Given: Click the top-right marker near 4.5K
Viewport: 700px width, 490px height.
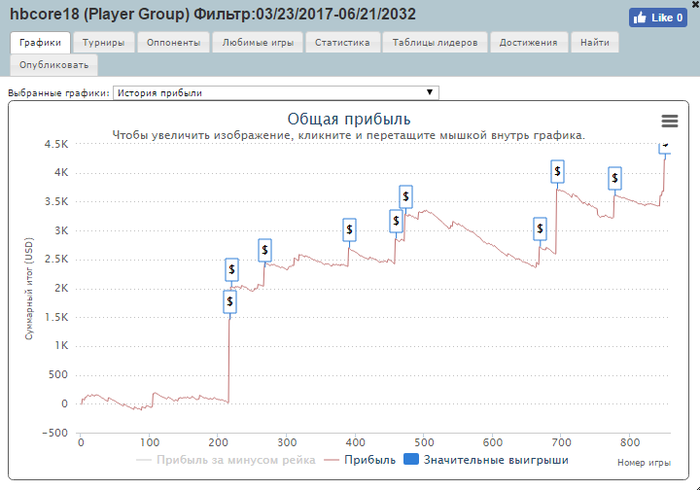Looking at the screenshot, I should coord(665,148).
